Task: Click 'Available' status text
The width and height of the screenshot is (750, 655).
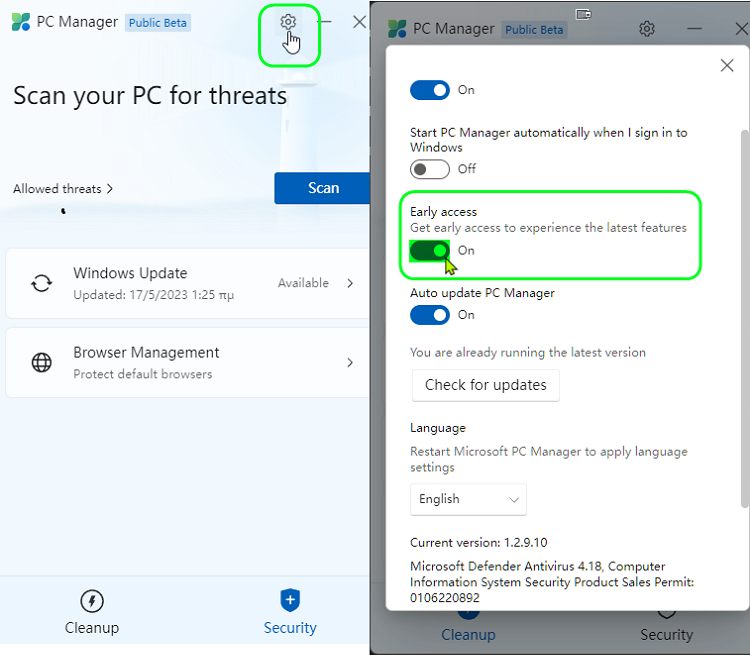Action: click(x=303, y=283)
